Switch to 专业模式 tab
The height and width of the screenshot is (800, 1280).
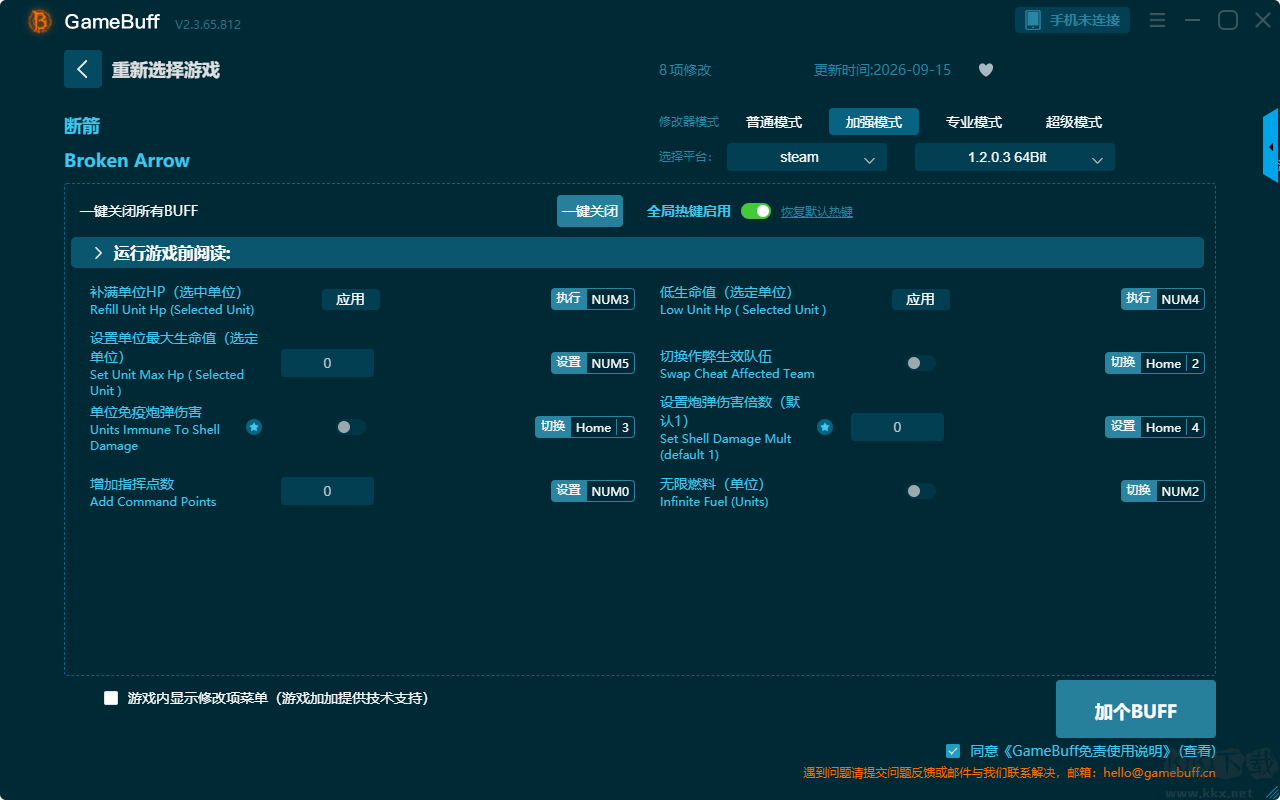(x=974, y=122)
